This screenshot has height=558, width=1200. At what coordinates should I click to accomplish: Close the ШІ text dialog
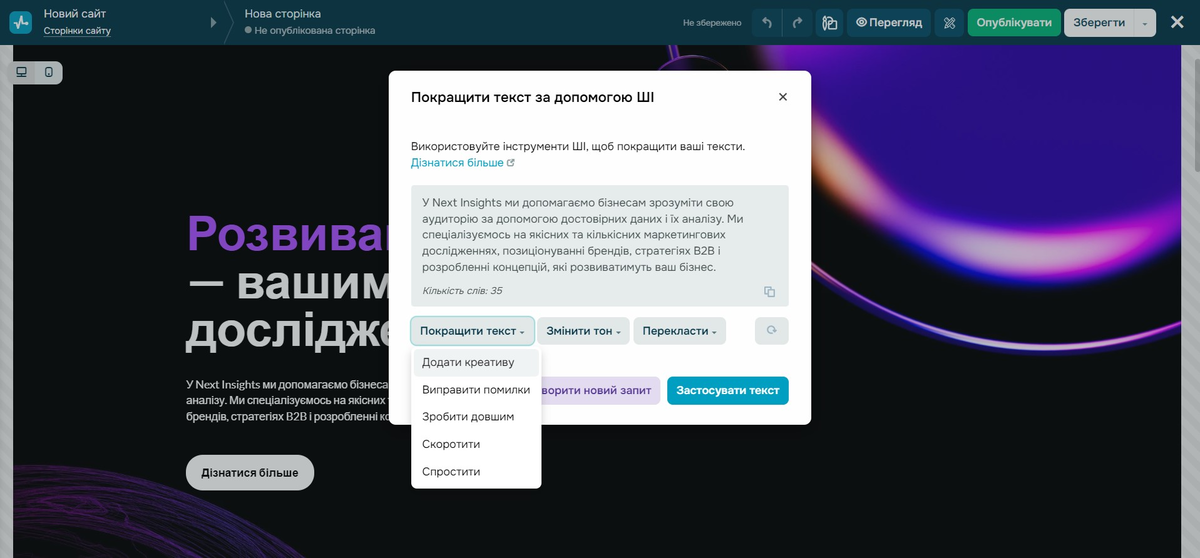(x=783, y=97)
